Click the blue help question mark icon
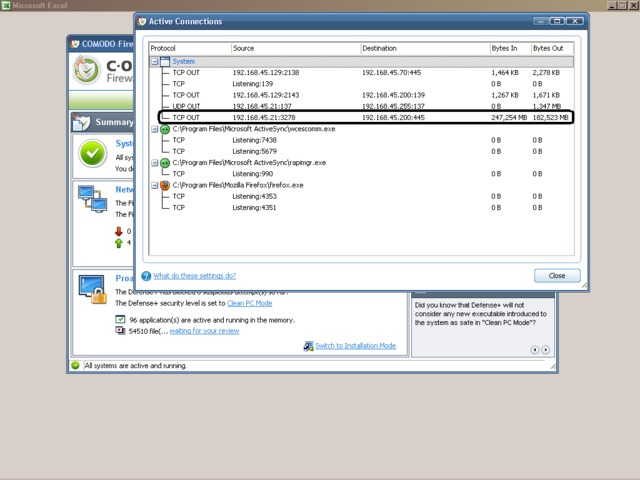640x480 pixels. pyautogui.click(x=146, y=276)
